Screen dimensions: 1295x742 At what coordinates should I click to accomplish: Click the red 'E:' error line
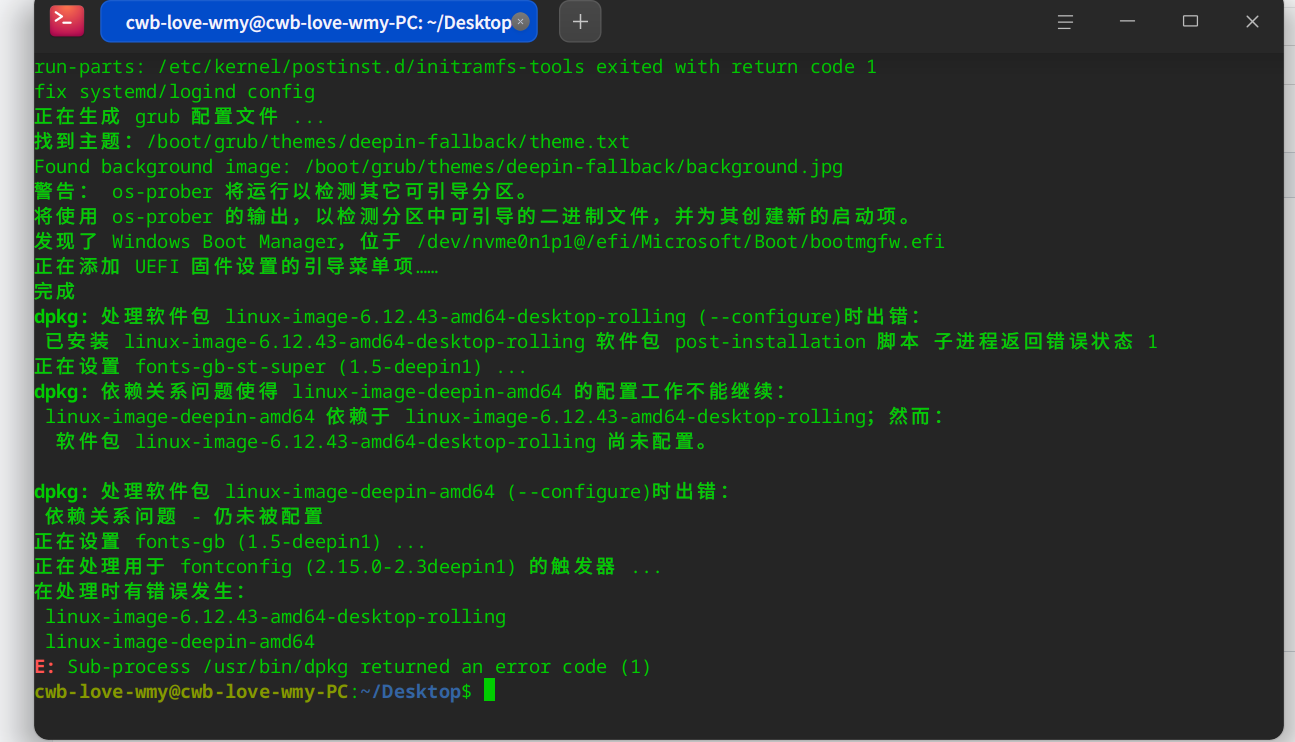pos(342,667)
